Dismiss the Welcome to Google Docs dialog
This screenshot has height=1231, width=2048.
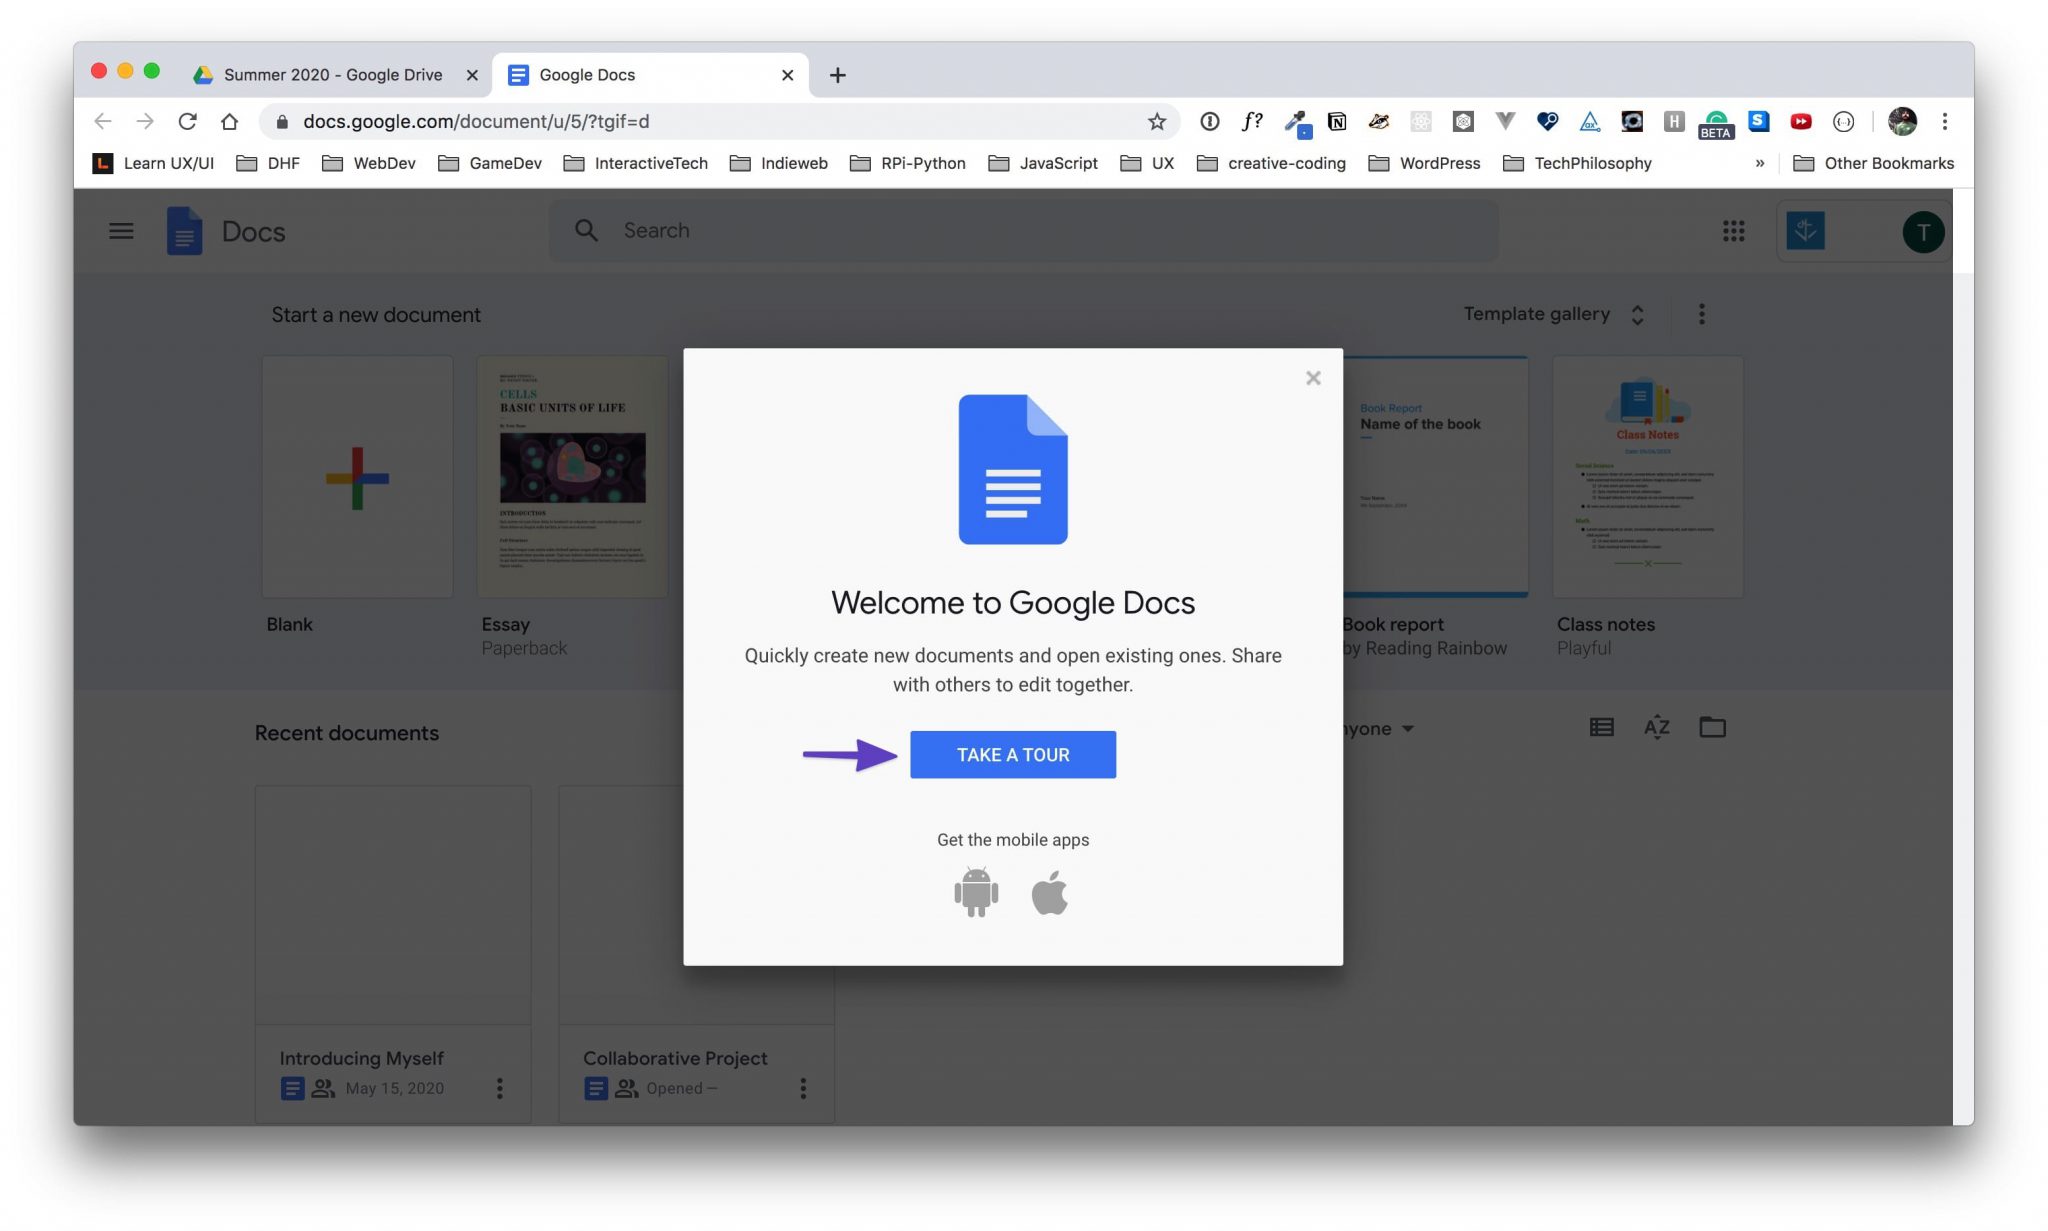tap(1313, 378)
